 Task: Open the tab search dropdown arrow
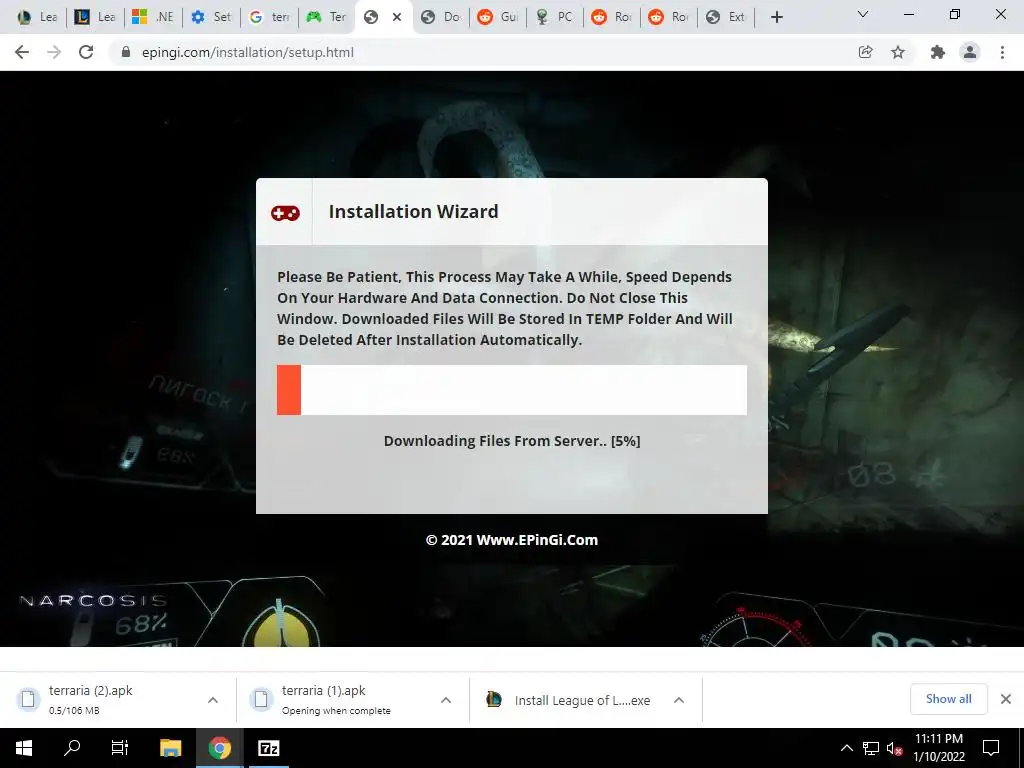(x=863, y=14)
